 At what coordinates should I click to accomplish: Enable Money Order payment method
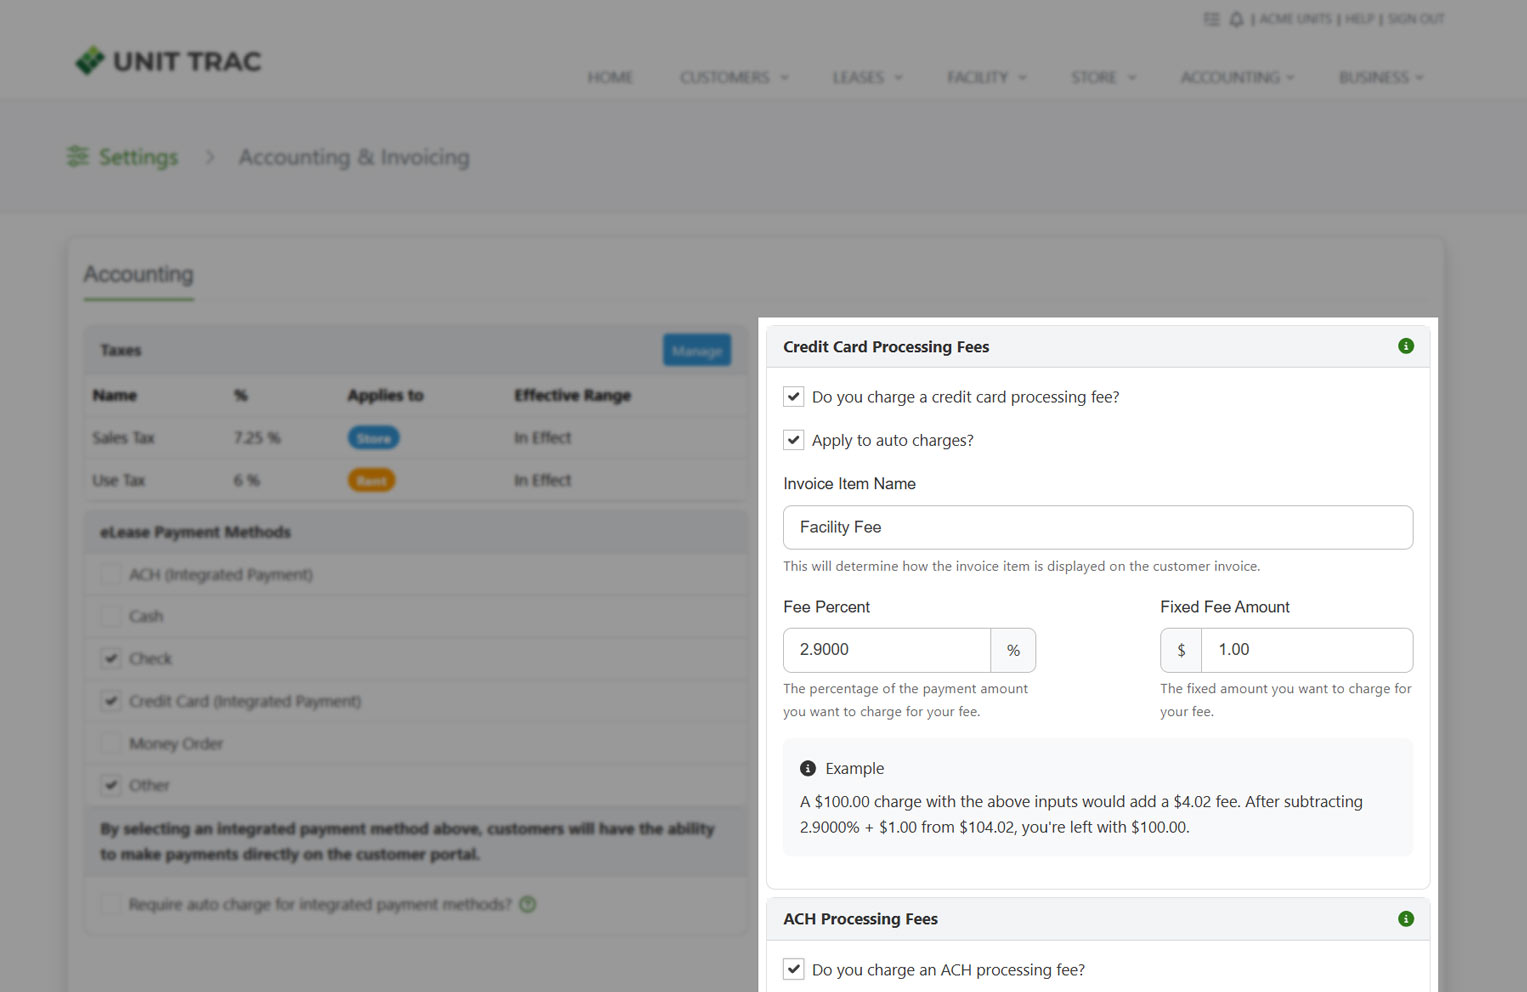(110, 742)
